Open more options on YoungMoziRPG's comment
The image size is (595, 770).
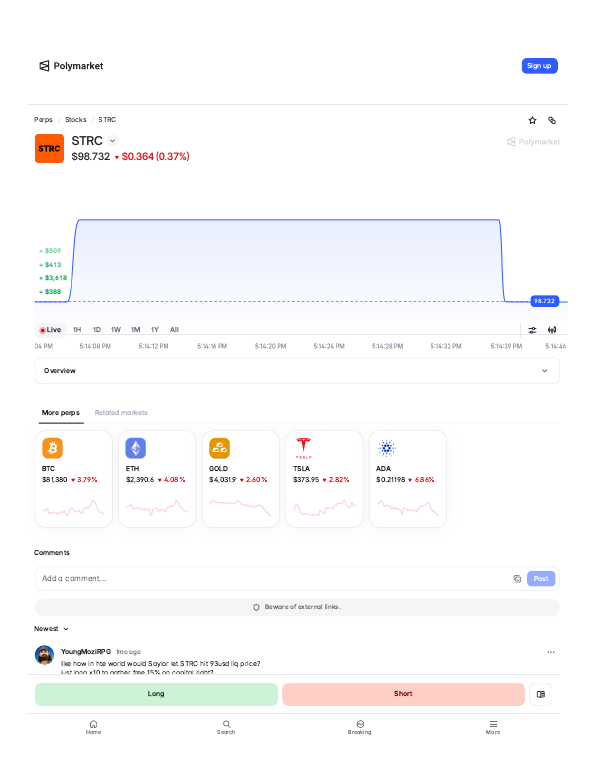(551, 652)
